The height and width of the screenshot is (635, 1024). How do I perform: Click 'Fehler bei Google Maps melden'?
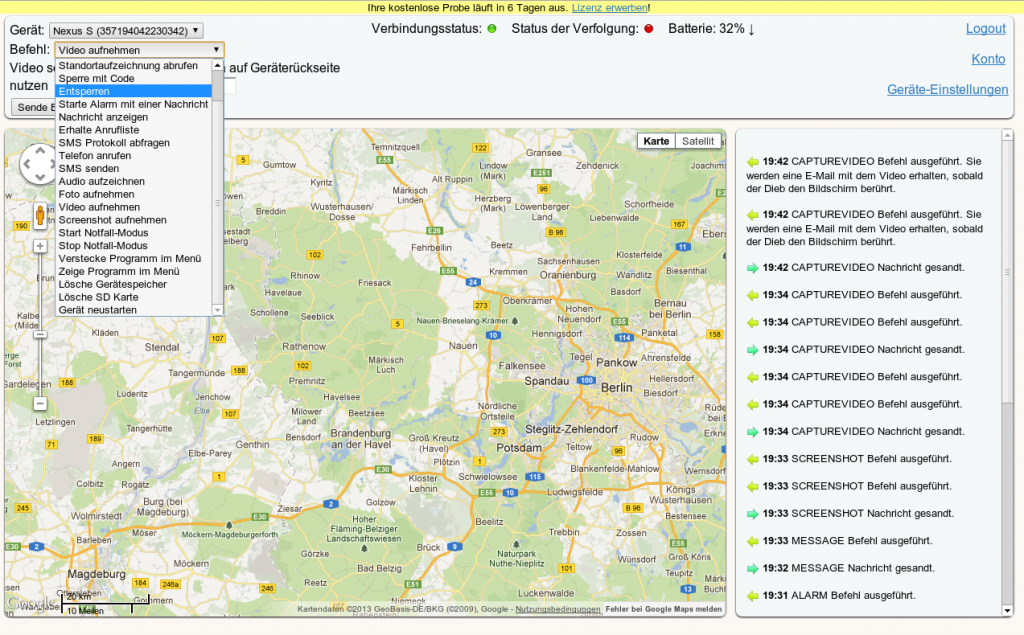pyautogui.click(x=664, y=609)
